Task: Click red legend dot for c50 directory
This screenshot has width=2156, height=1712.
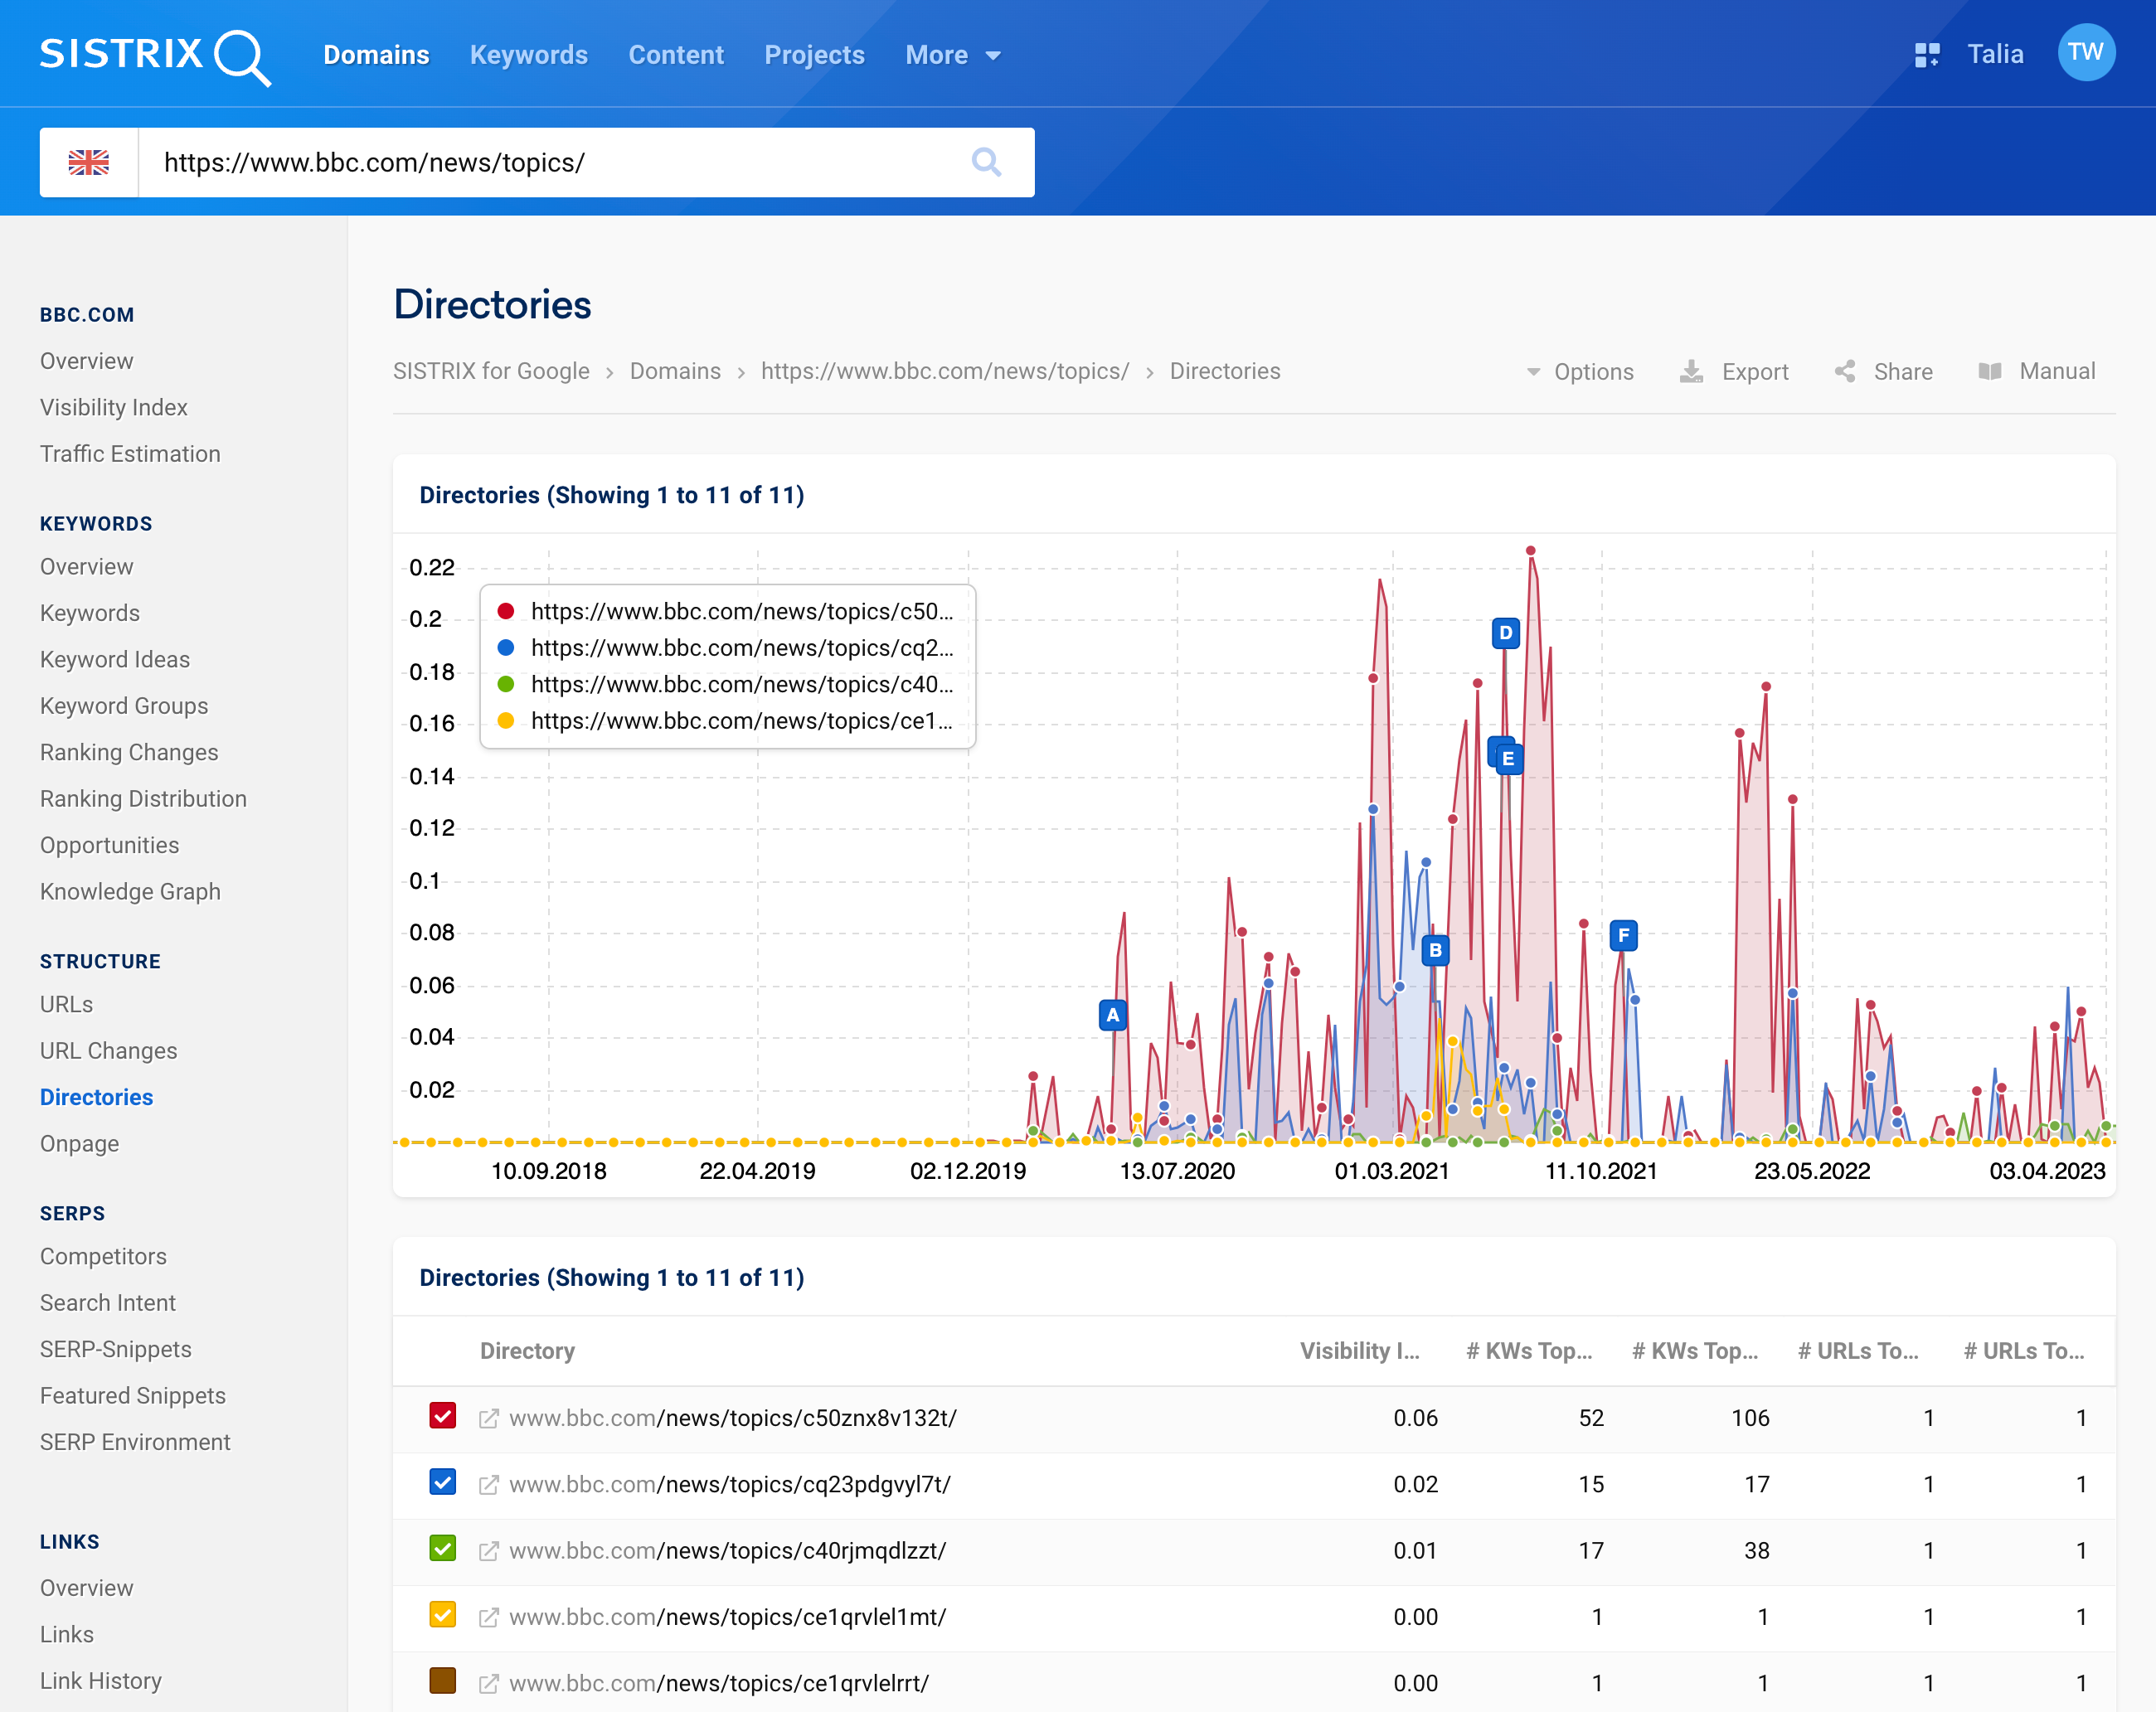Action: [x=506, y=611]
